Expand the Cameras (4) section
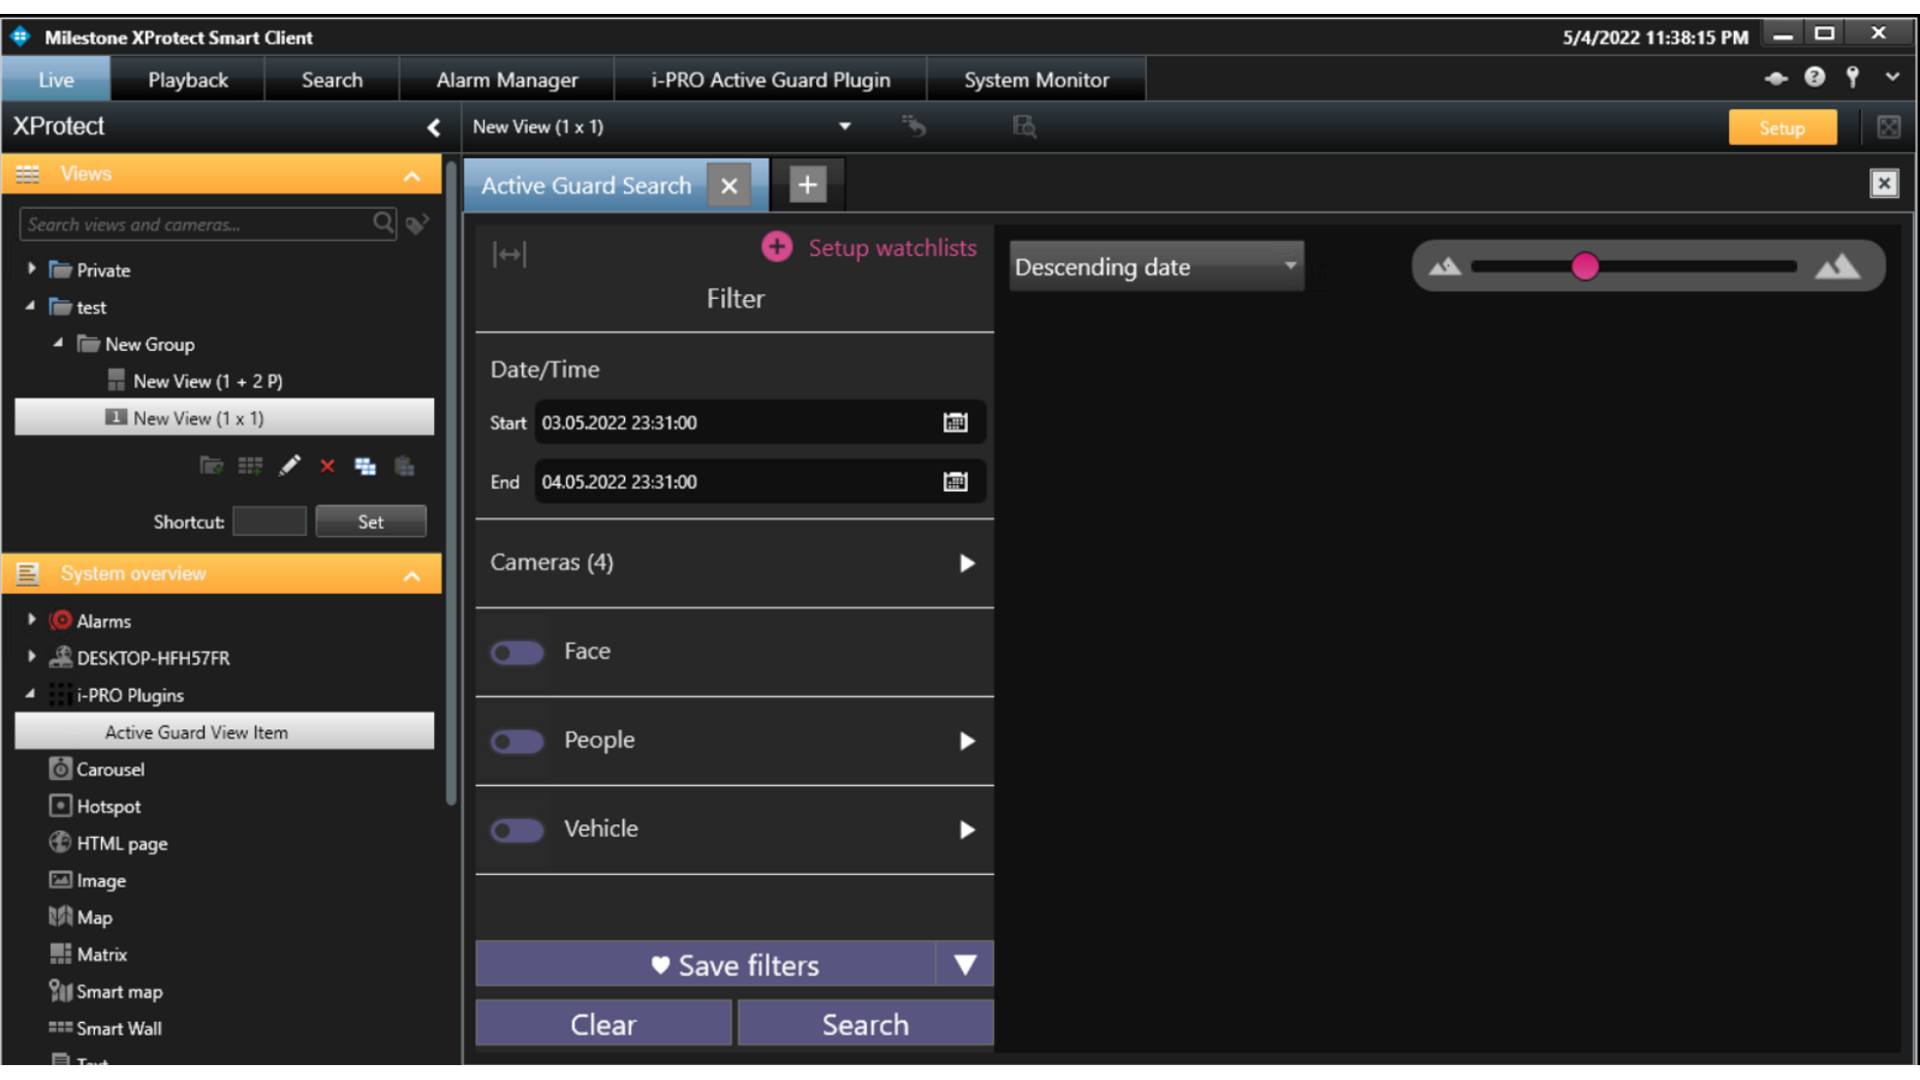The height and width of the screenshot is (1080, 1920). point(966,563)
